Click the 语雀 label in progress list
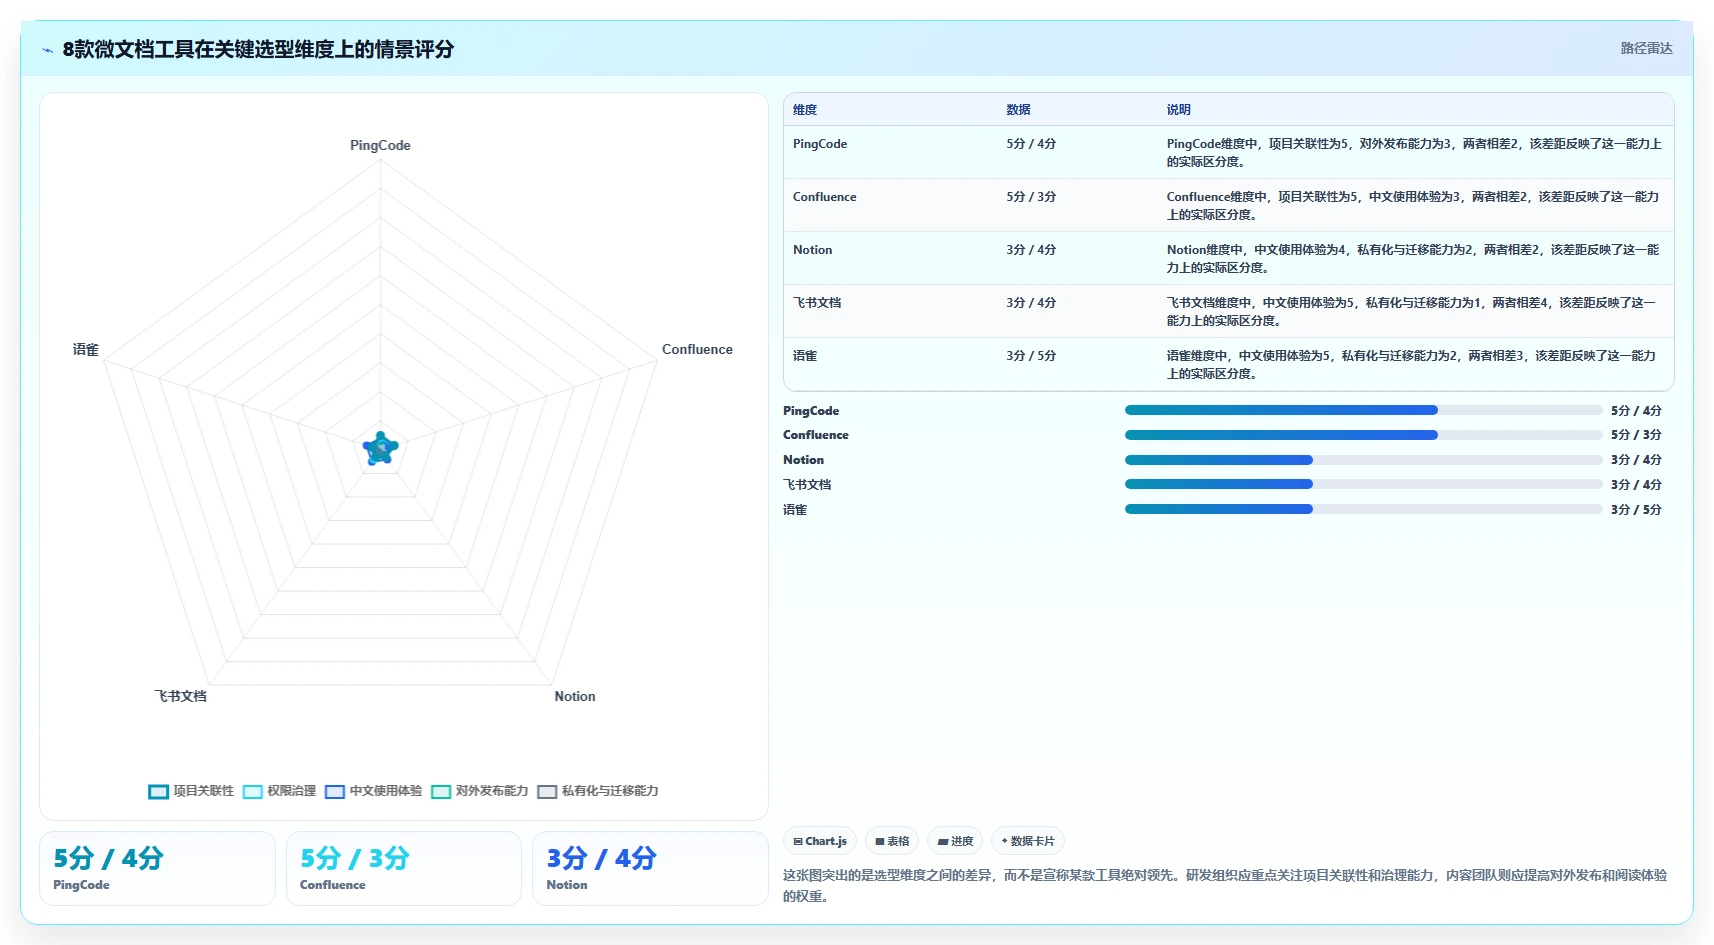 click(x=795, y=510)
